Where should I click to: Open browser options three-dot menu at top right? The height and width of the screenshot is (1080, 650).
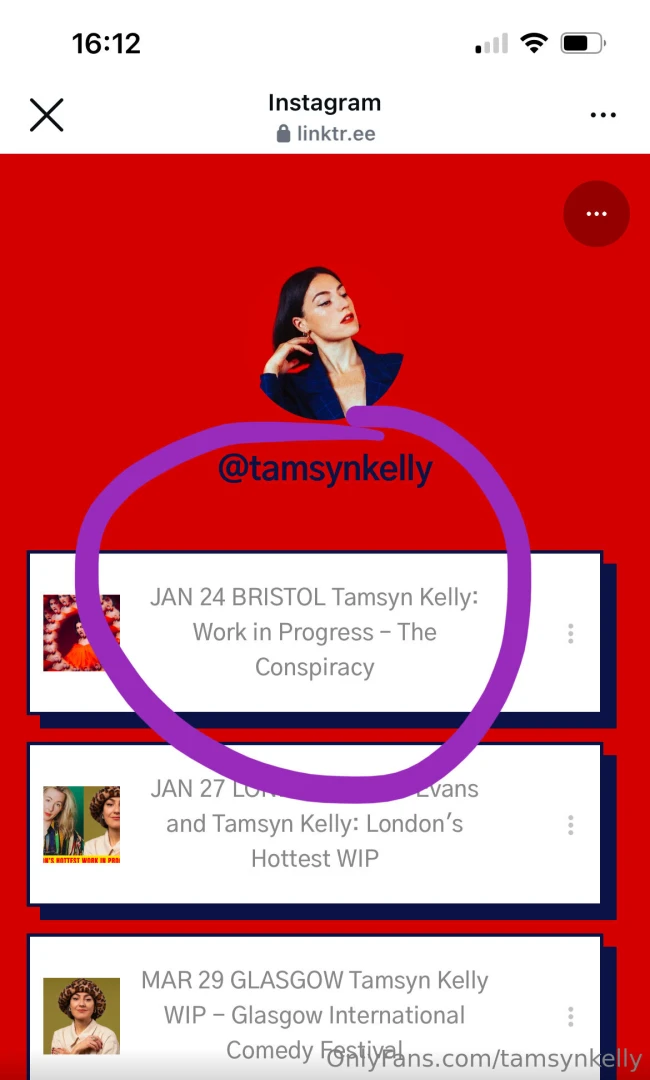[603, 115]
